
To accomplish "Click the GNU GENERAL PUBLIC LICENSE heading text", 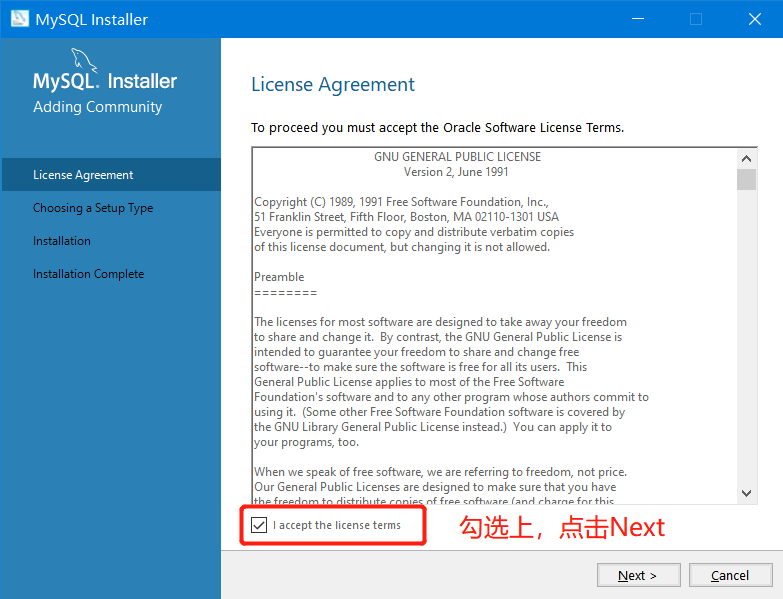I will 457,157.
